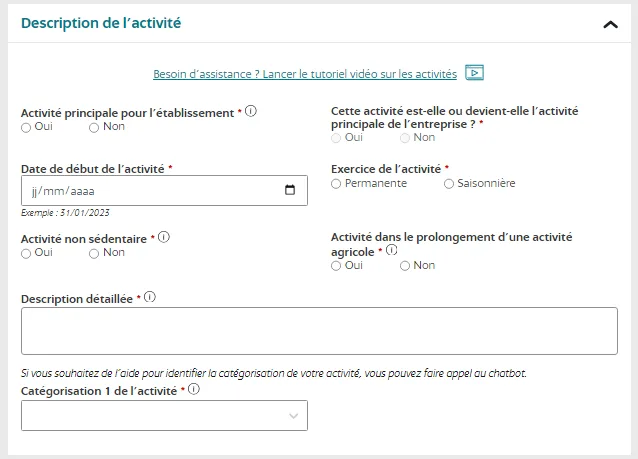Click the Description de l'activité section heading
Image resolution: width=638 pixels, height=459 pixels.
coord(101,23)
